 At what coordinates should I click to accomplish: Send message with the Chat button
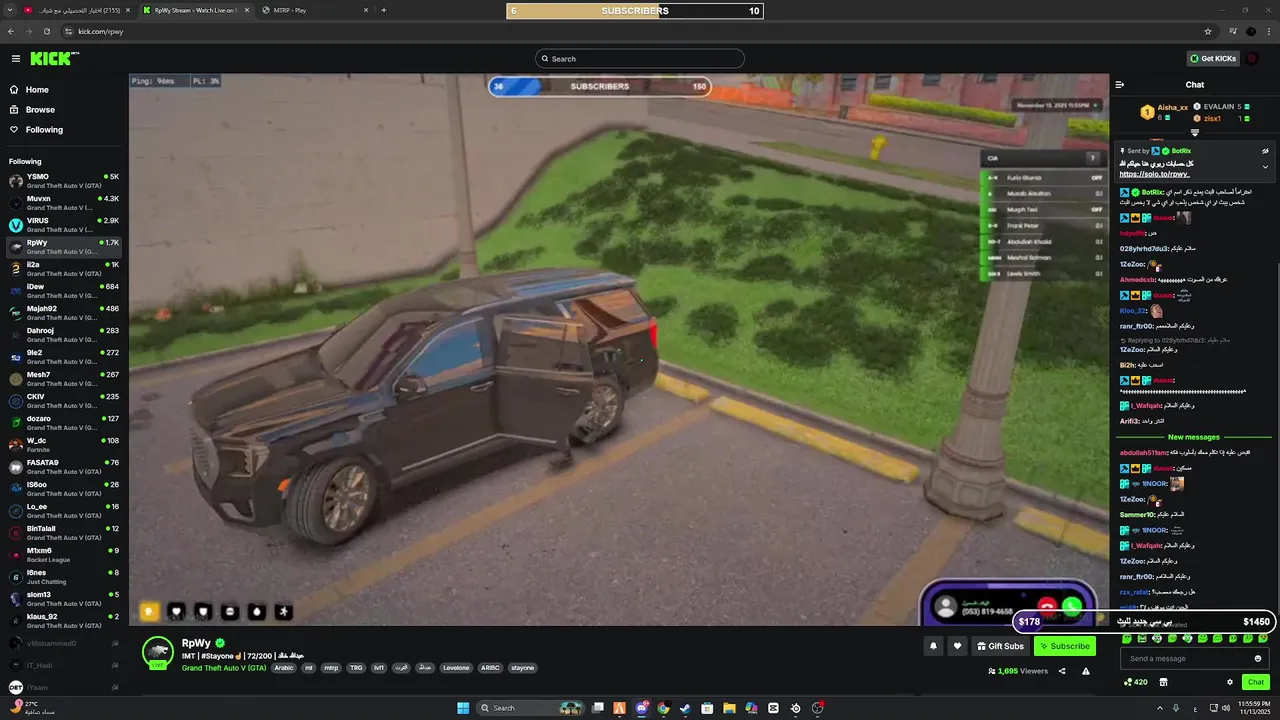pyautogui.click(x=1256, y=682)
